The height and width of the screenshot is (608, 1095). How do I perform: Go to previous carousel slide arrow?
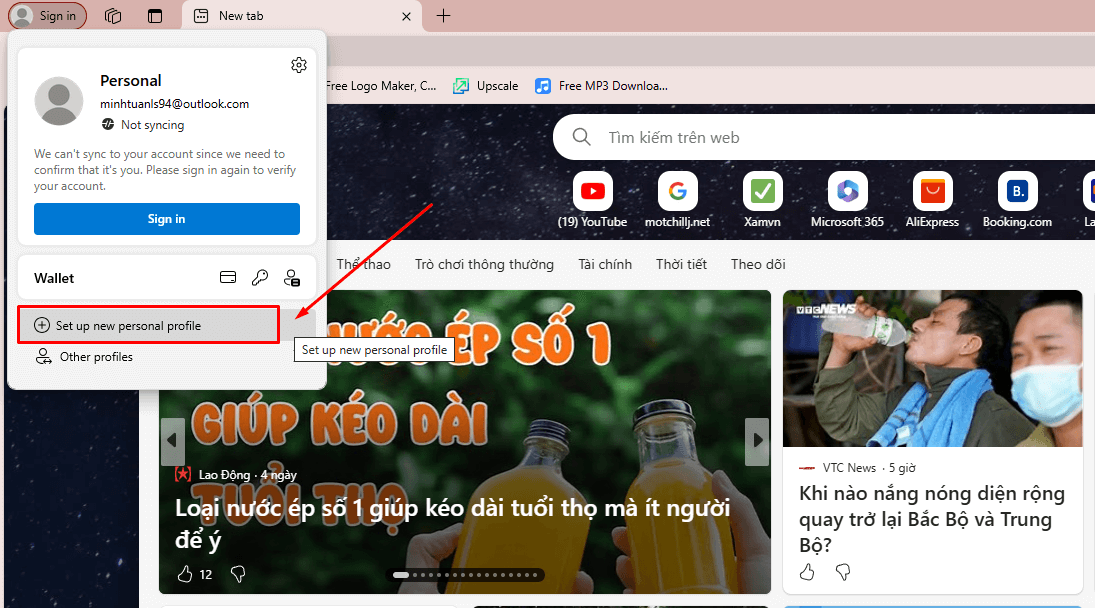[x=172, y=441]
